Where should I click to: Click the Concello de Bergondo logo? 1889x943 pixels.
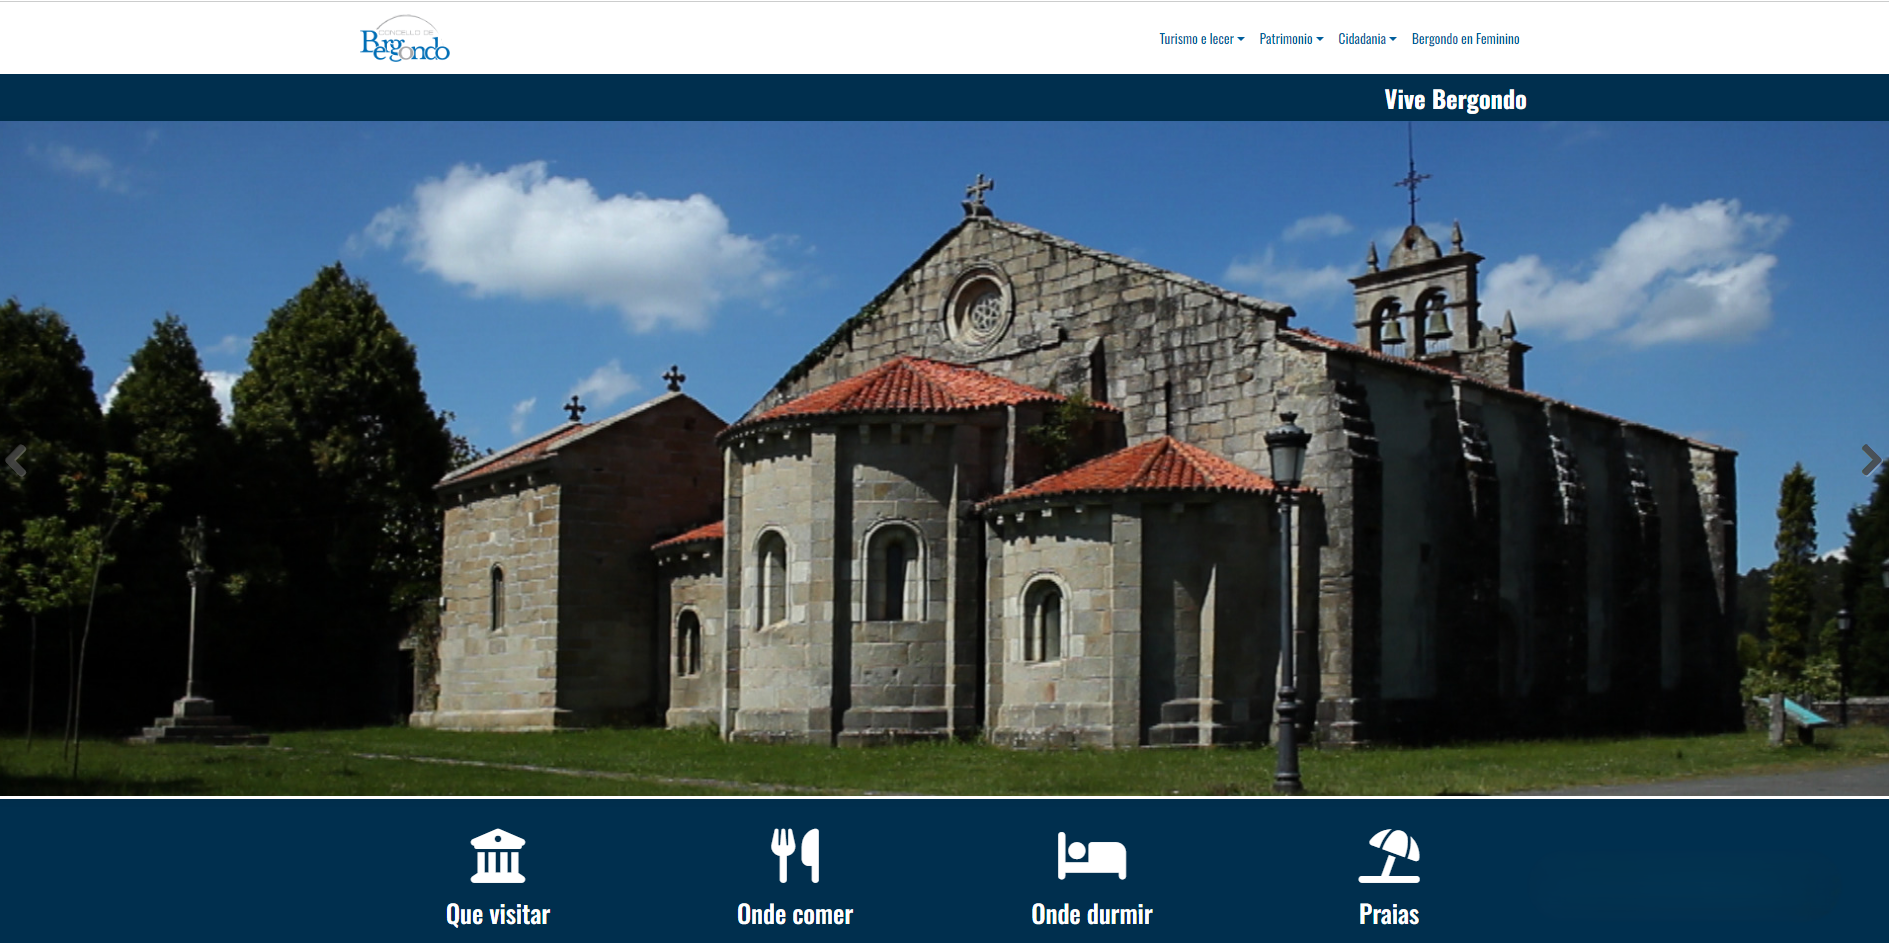tap(405, 39)
